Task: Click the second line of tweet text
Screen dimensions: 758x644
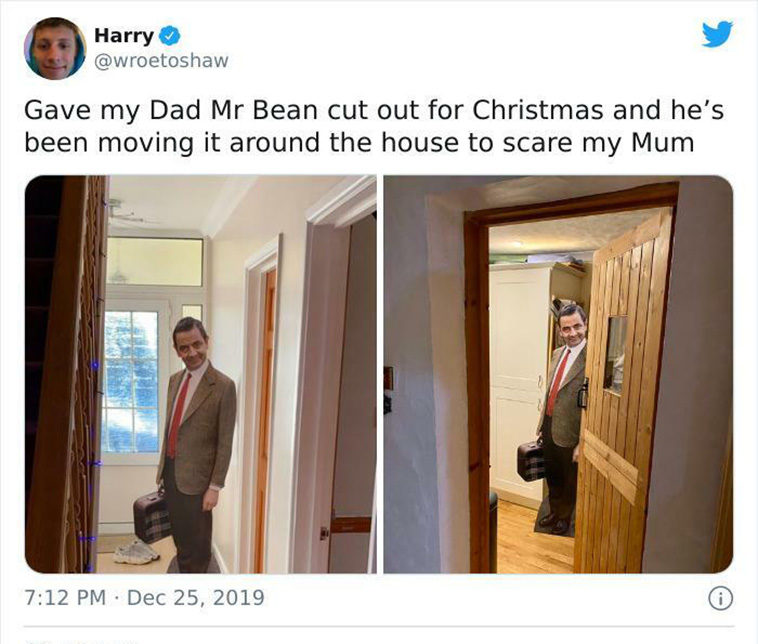Action: (x=359, y=143)
